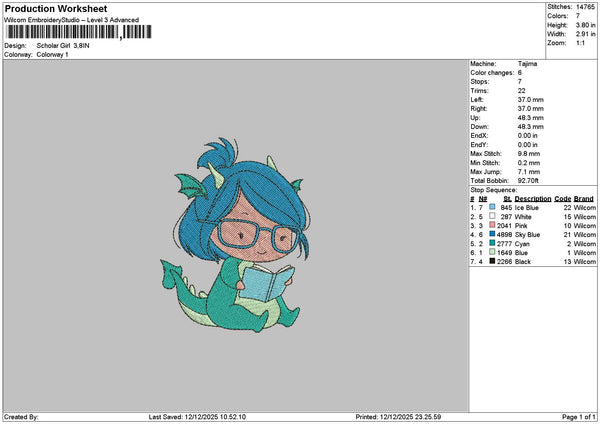Select the Max Jump value '7.1 mm'
600x424 pixels.
(529, 172)
